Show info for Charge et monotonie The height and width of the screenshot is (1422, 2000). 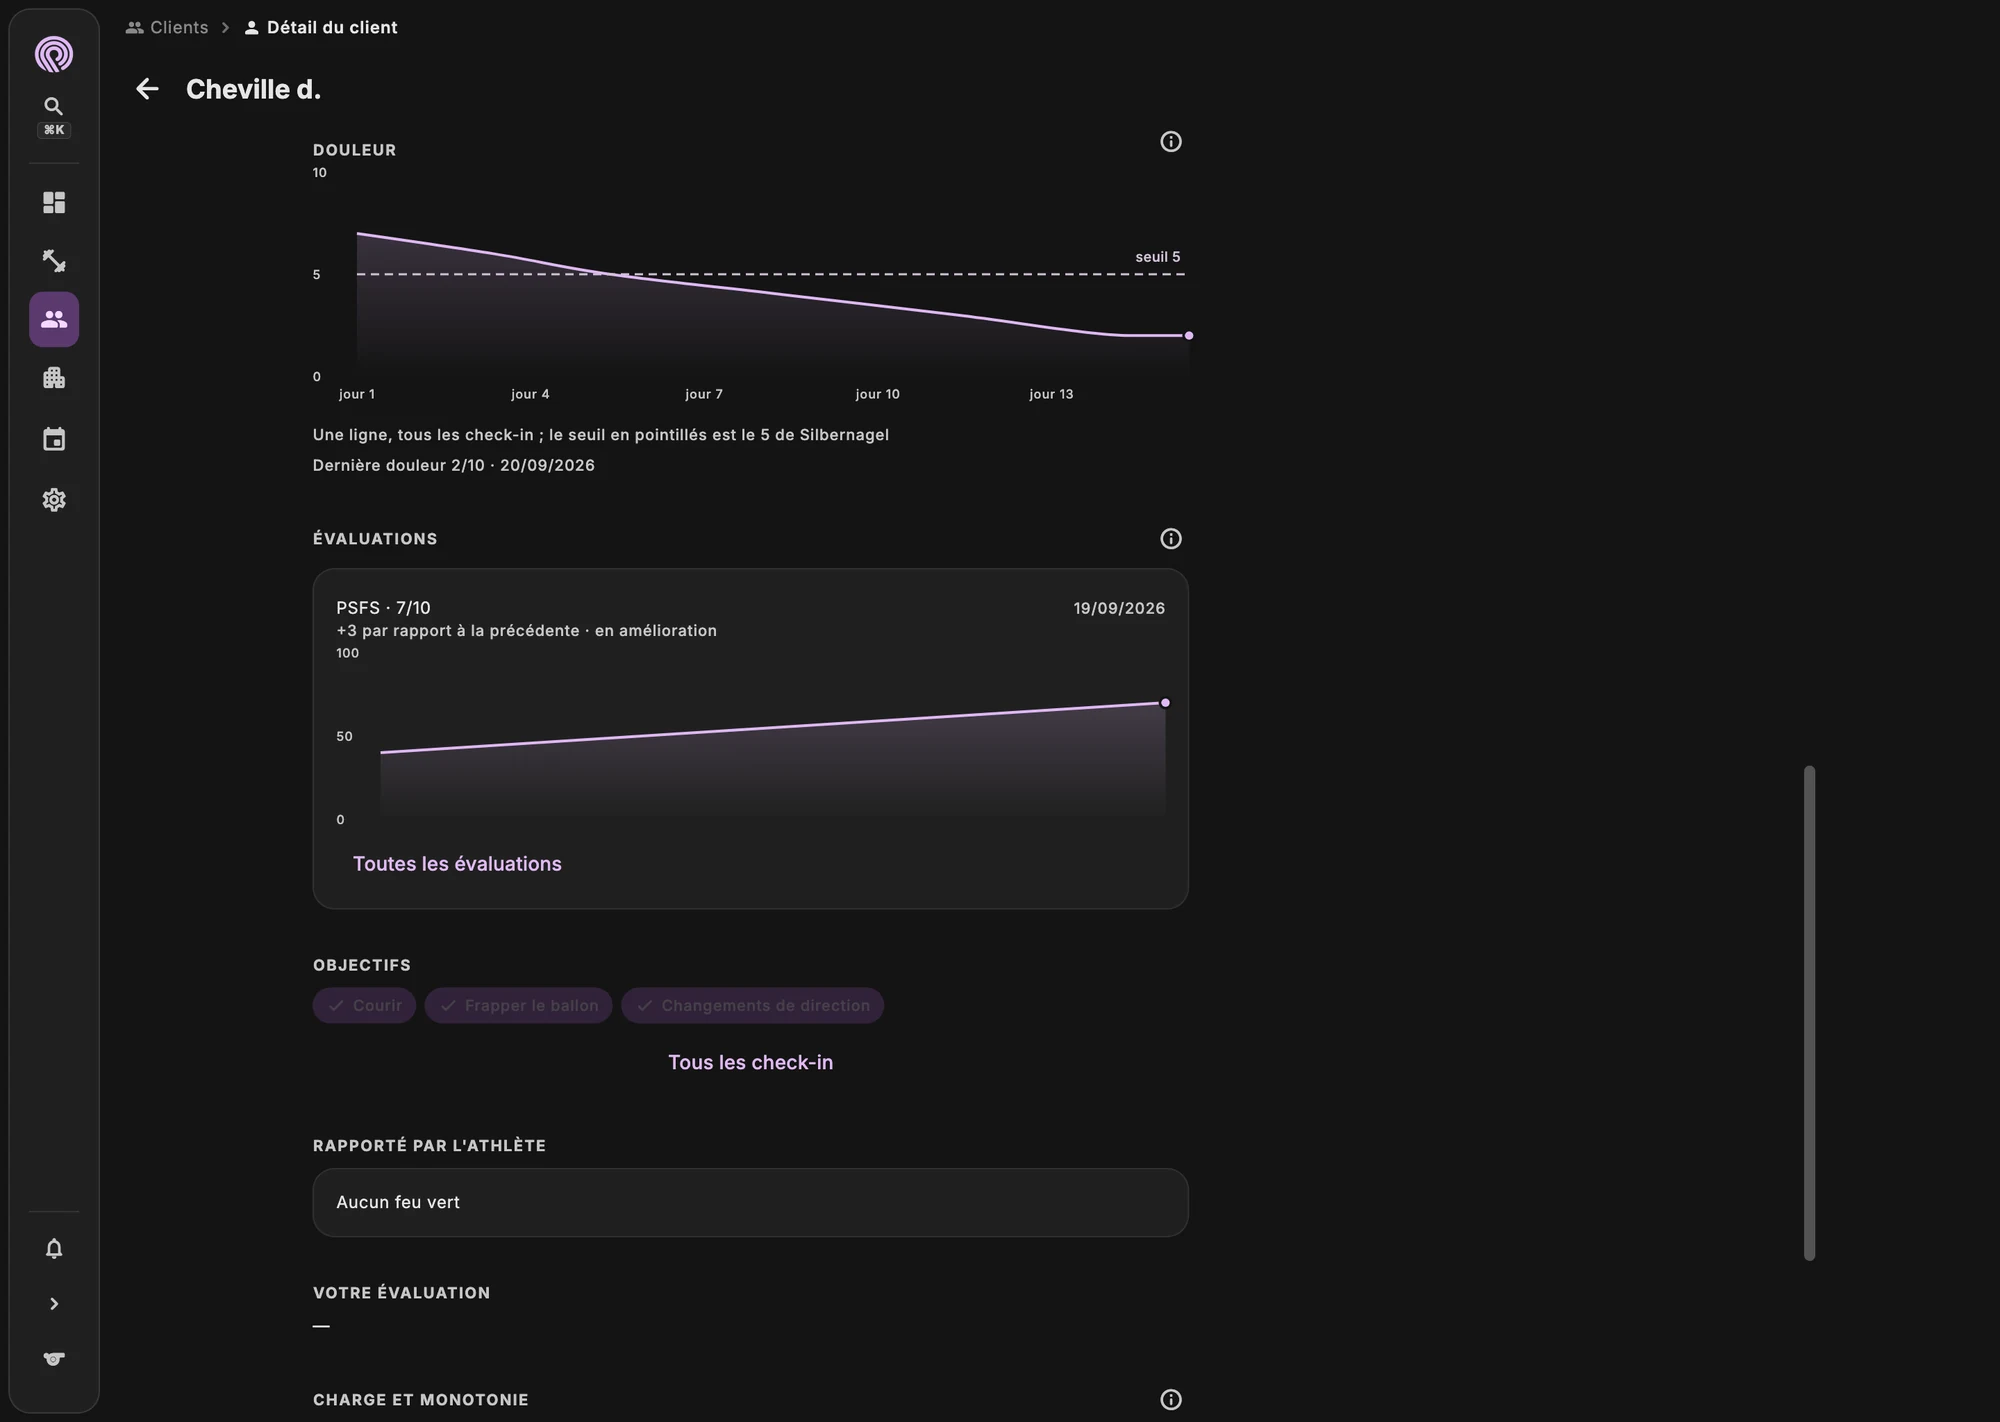pos(1171,1400)
